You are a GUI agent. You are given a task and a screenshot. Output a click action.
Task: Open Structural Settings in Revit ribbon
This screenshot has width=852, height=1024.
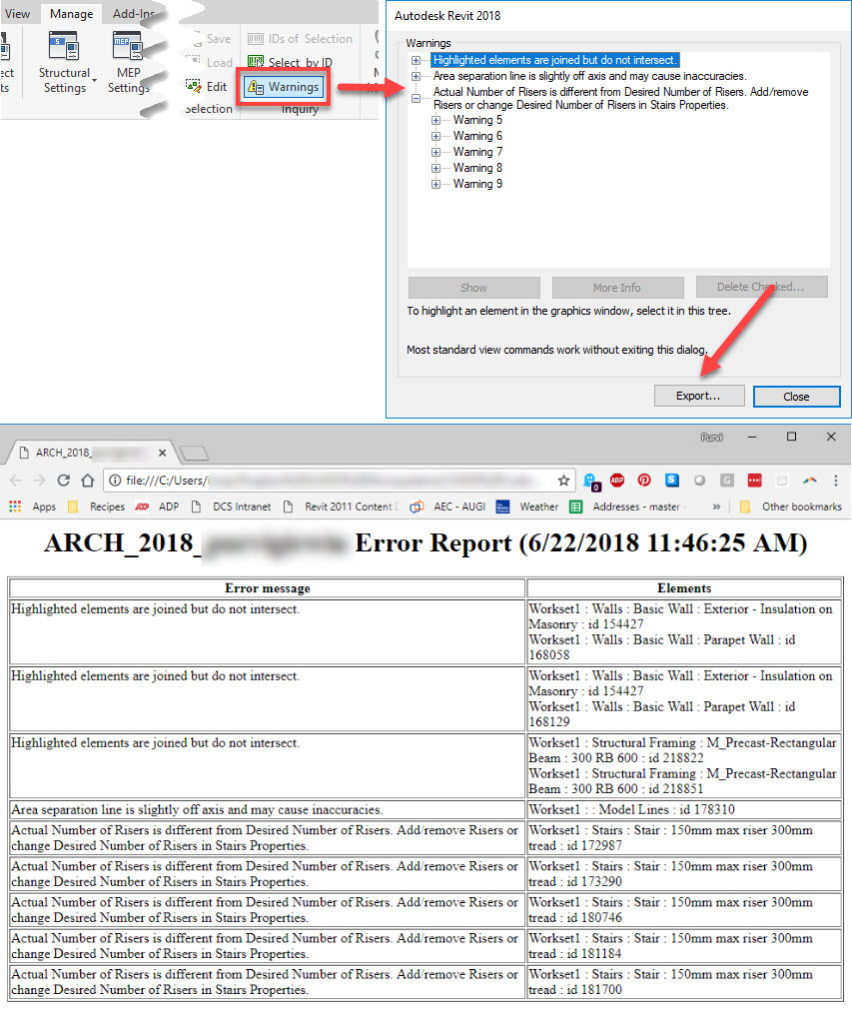coord(64,62)
